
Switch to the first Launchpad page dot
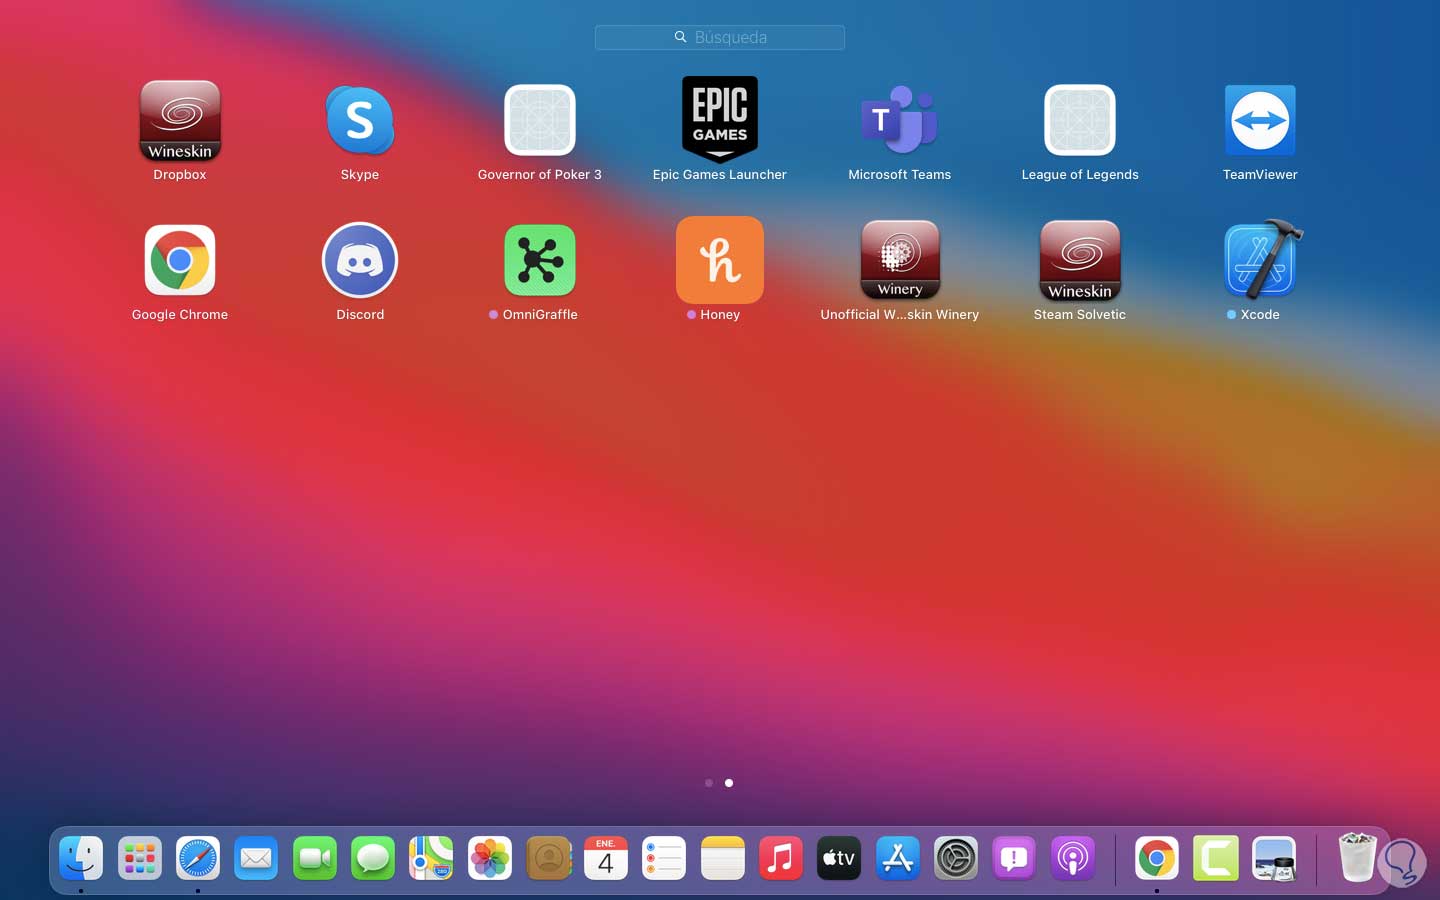709,783
